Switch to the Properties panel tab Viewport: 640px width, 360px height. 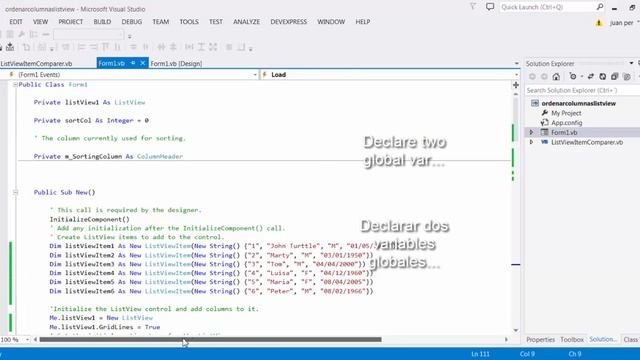(x=540, y=340)
